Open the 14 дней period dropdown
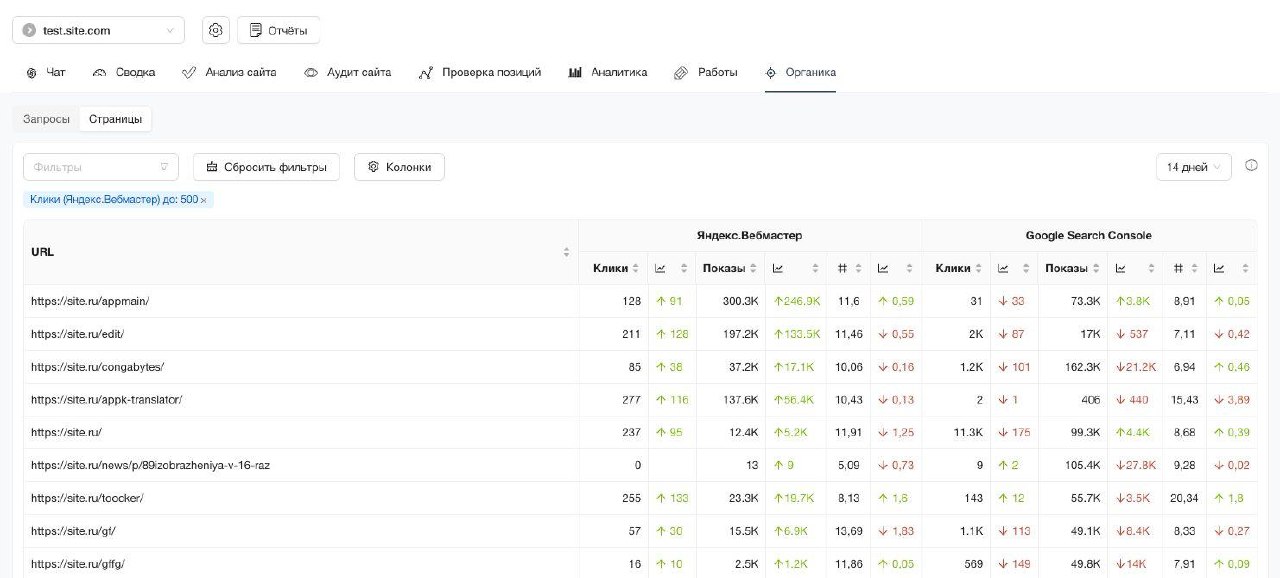Image resolution: width=1280 pixels, height=578 pixels. click(x=1193, y=167)
